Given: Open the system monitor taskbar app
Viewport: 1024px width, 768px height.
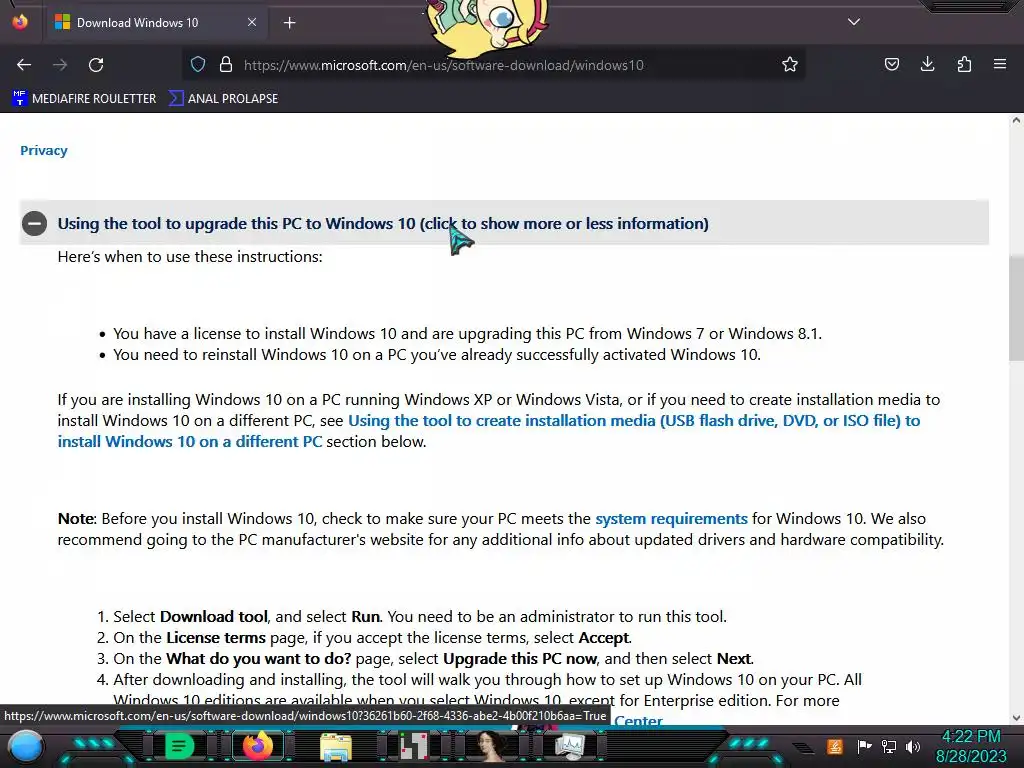Looking at the screenshot, I should click(x=570, y=746).
